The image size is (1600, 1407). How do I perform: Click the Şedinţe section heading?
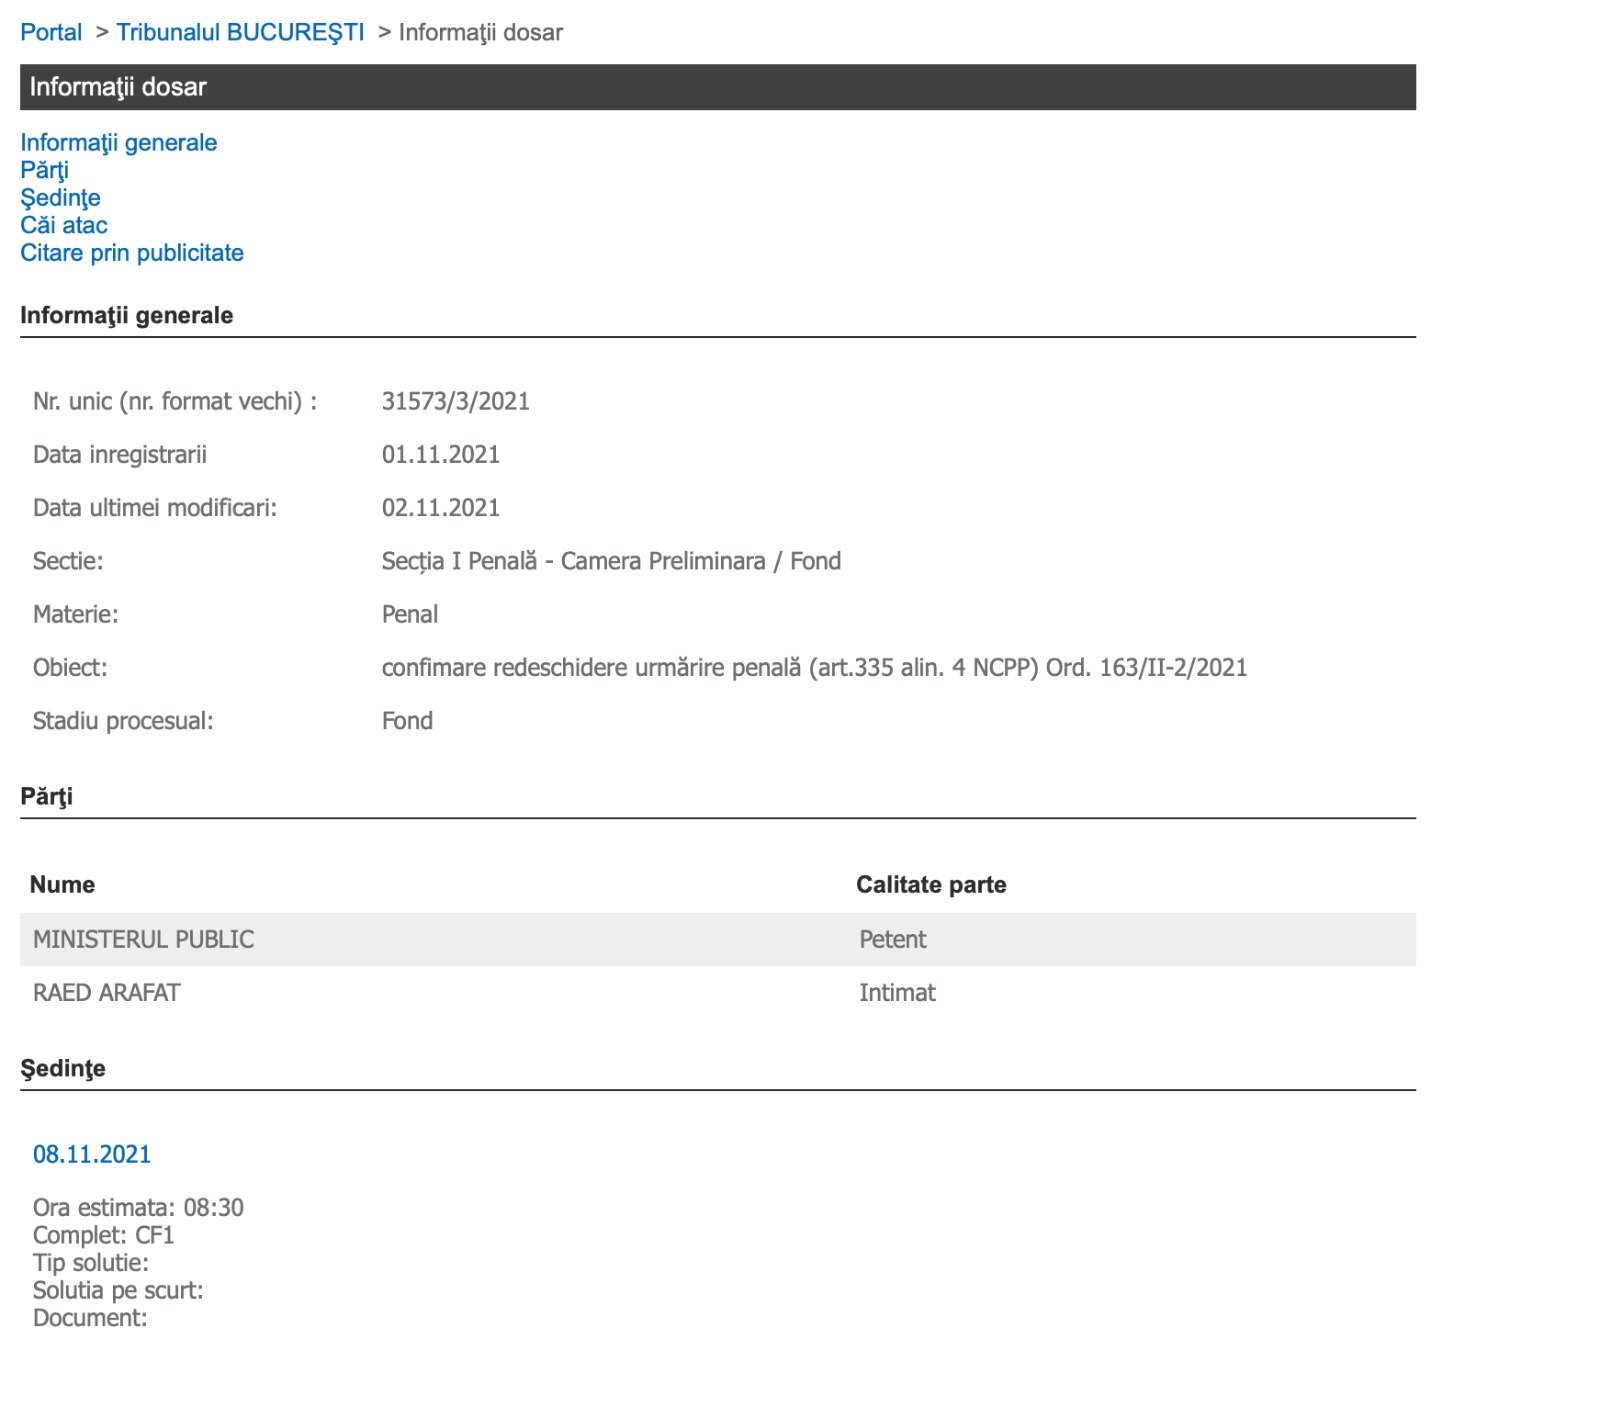click(63, 1068)
